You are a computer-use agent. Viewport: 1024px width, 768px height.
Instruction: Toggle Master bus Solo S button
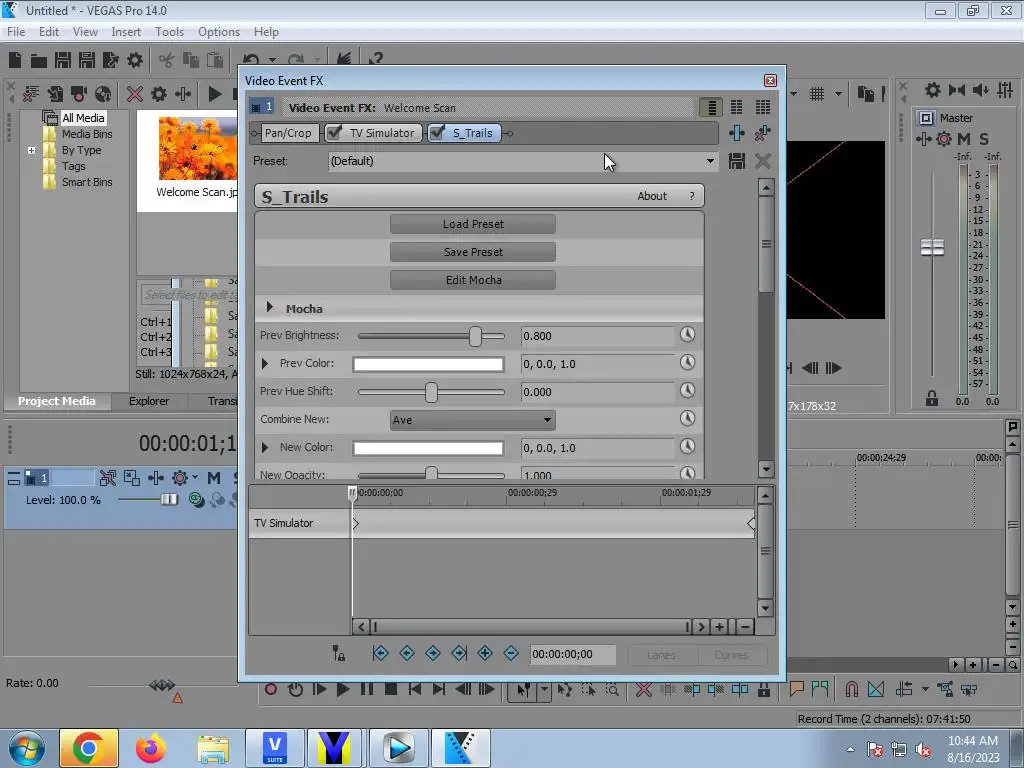coord(984,138)
